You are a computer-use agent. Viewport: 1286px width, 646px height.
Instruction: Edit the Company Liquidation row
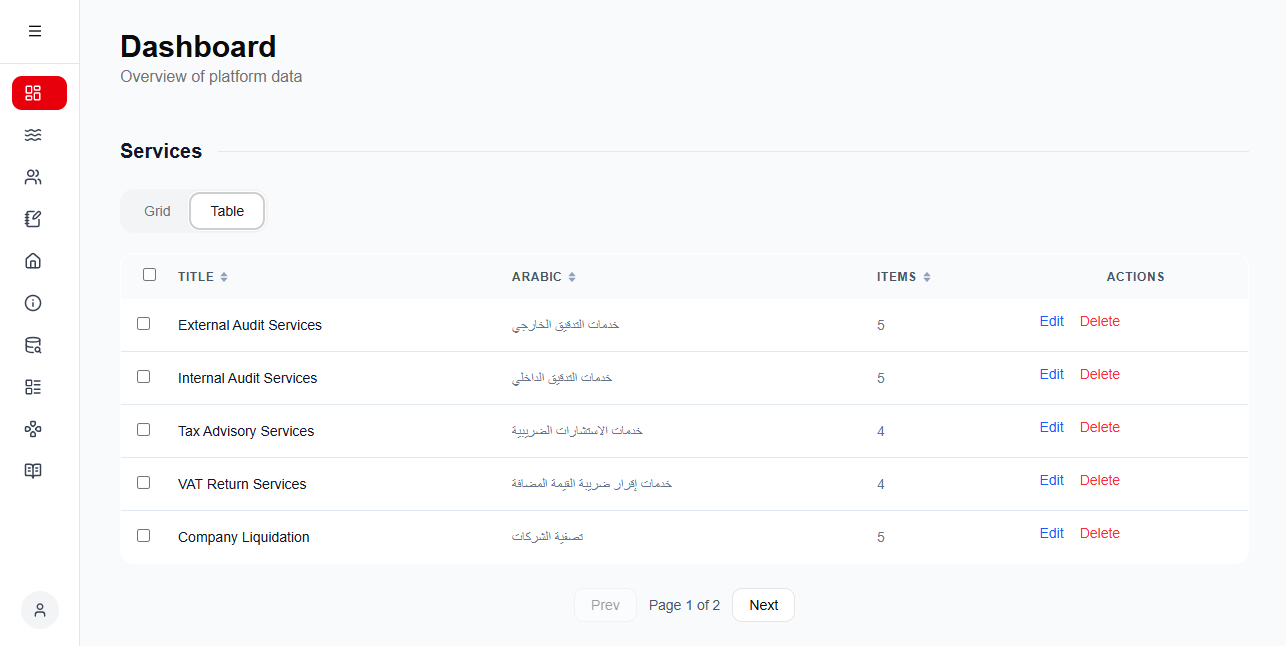click(x=1052, y=533)
